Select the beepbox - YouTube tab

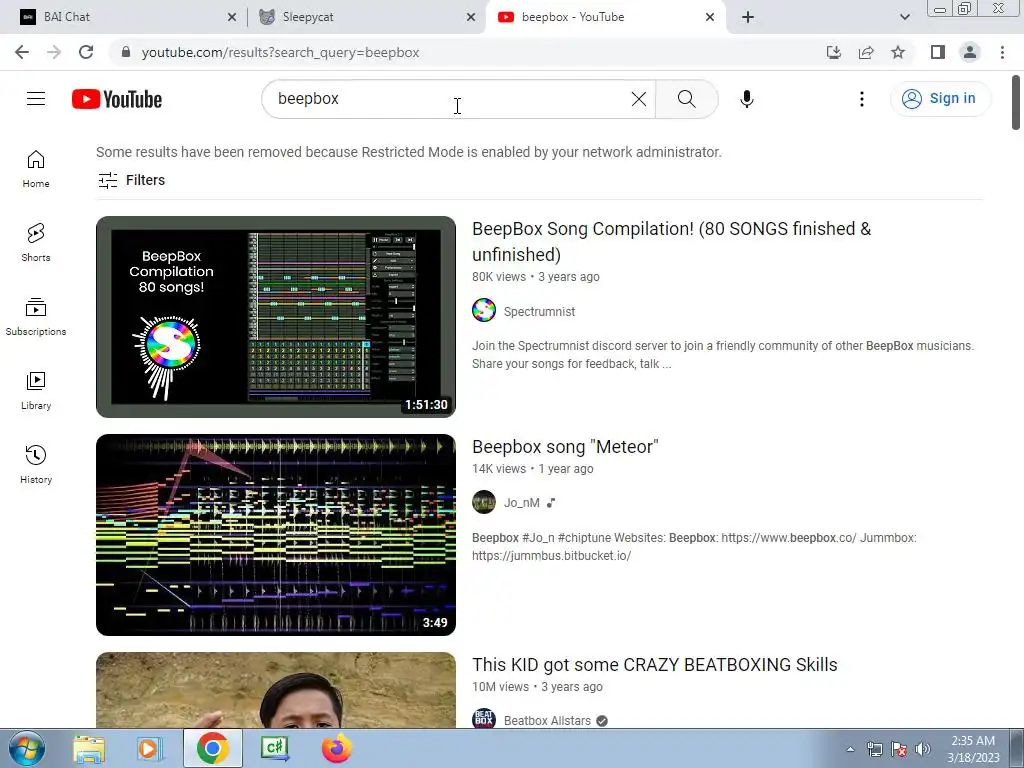[604, 17]
